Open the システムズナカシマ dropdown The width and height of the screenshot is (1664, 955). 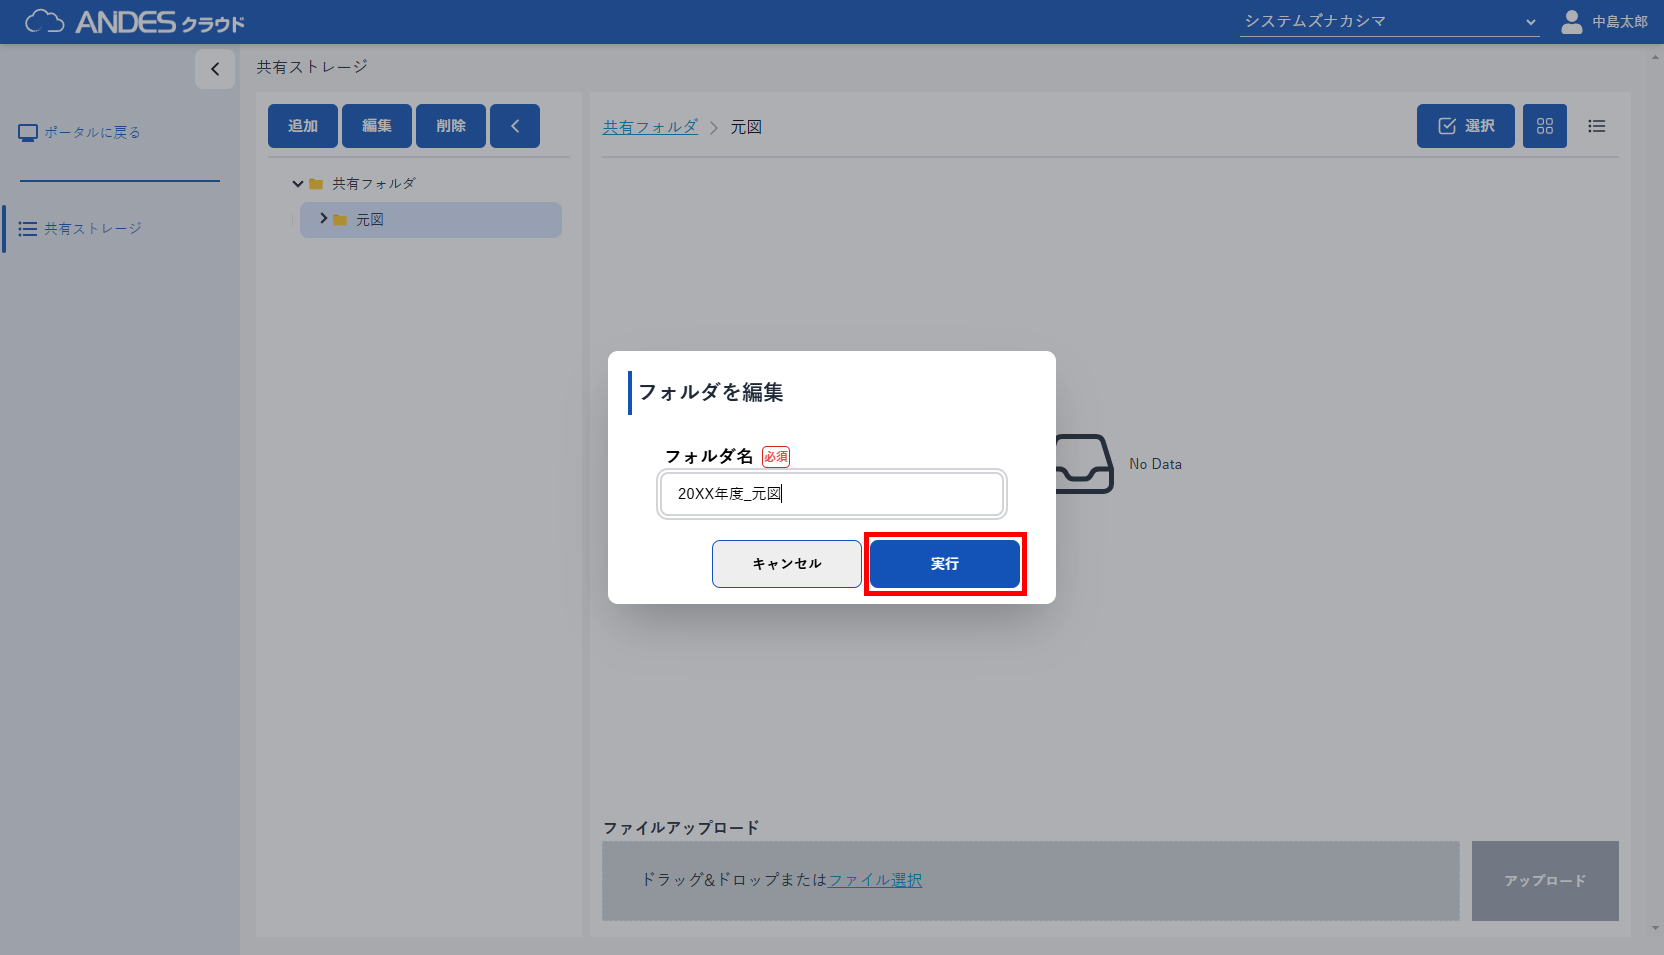[1389, 22]
